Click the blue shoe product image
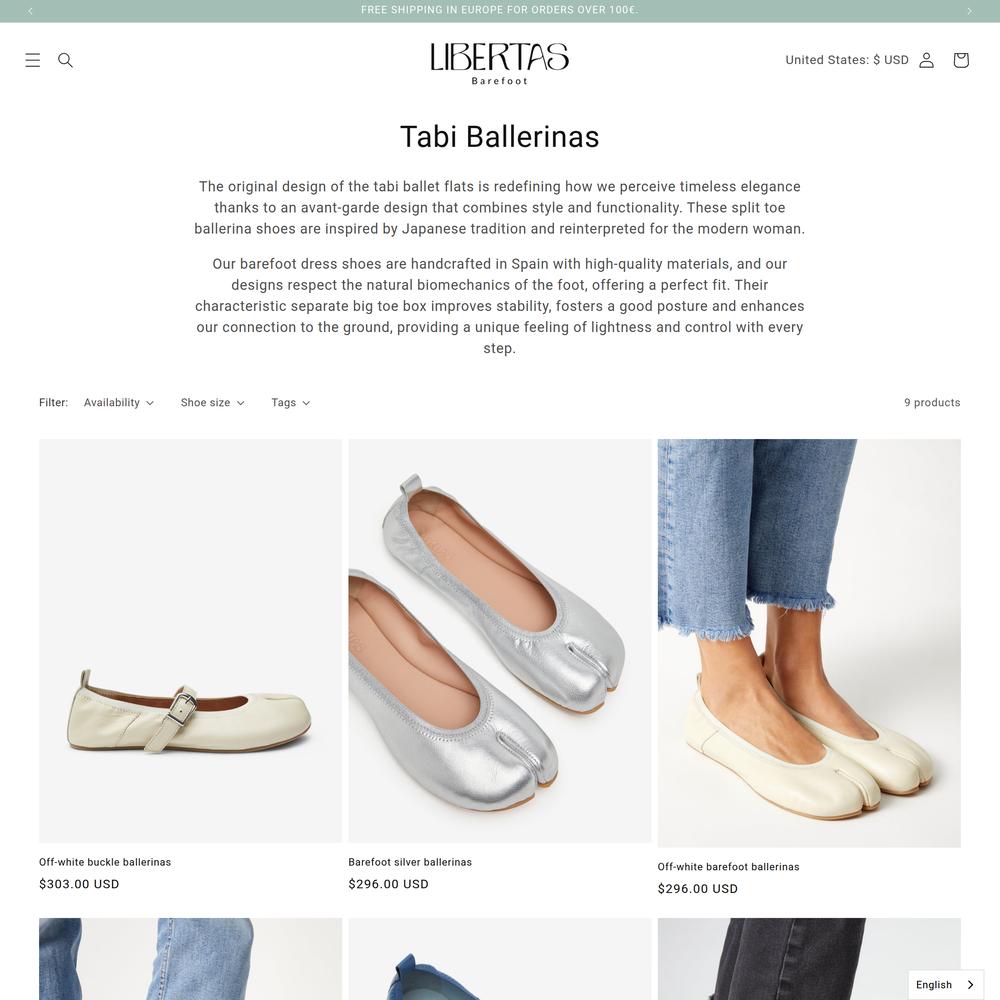 point(499,959)
